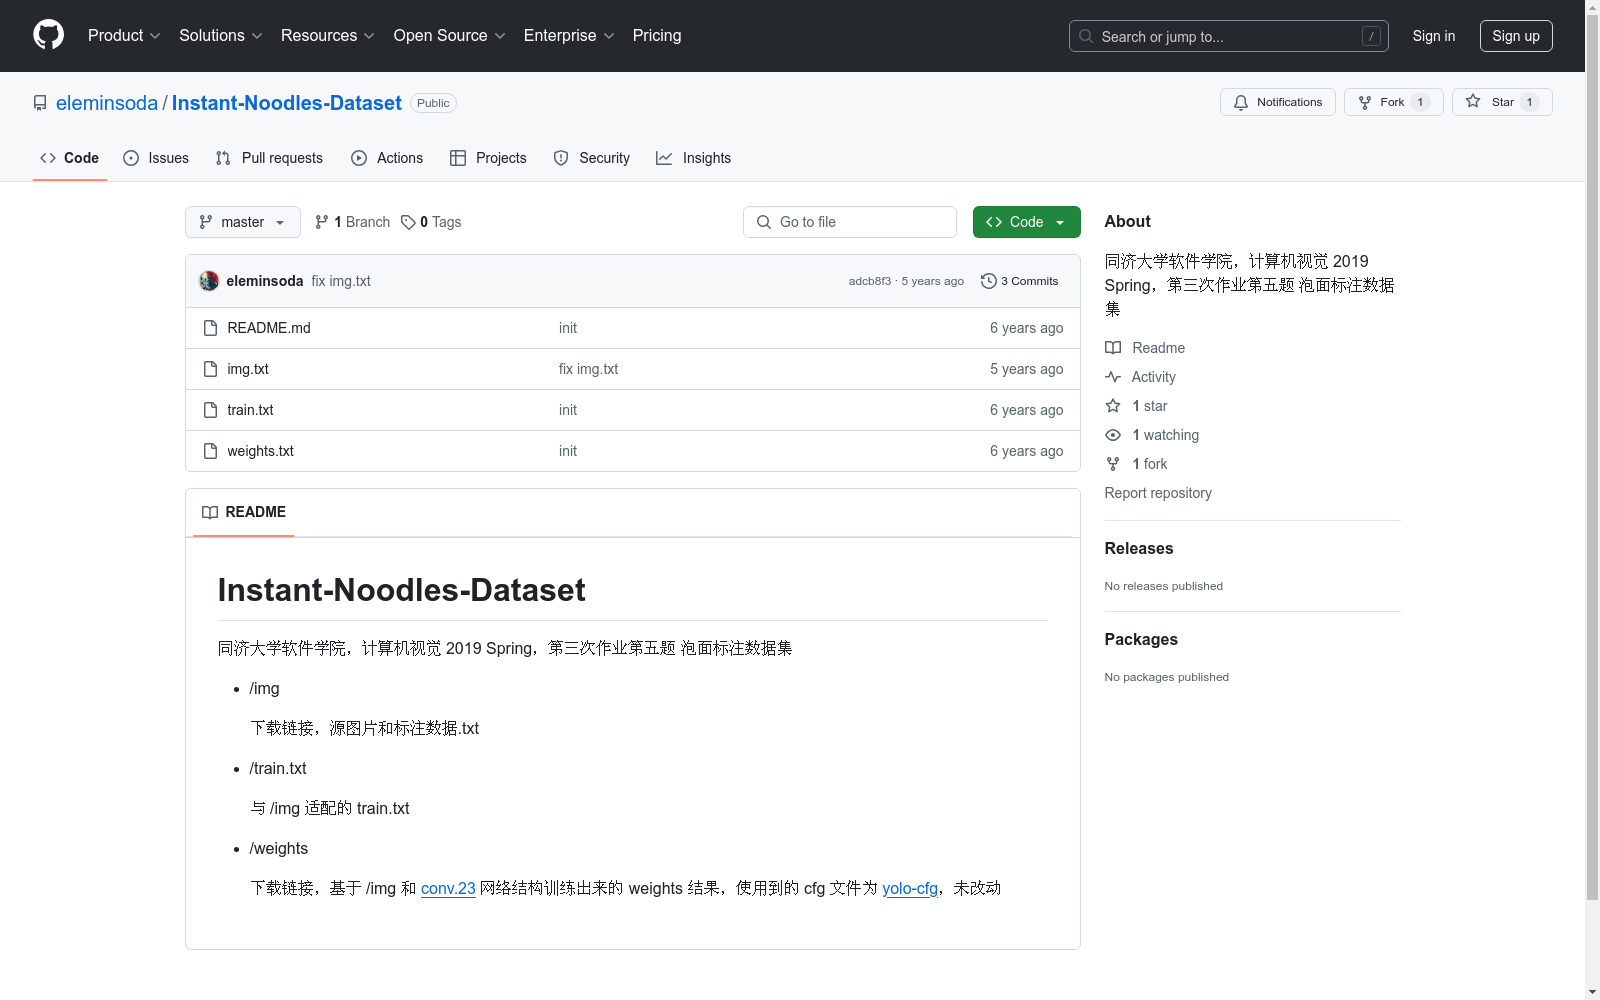
Task: Open the latest commit message fix img.txt
Action: pos(341,281)
